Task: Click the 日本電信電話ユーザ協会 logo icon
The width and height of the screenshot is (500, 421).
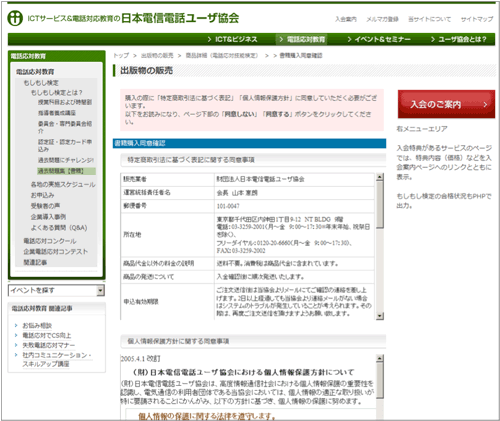Action: click(x=15, y=18)
